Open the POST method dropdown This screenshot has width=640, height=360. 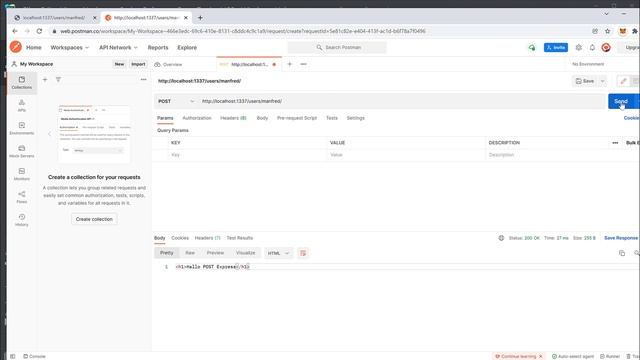tap(176, 101)
